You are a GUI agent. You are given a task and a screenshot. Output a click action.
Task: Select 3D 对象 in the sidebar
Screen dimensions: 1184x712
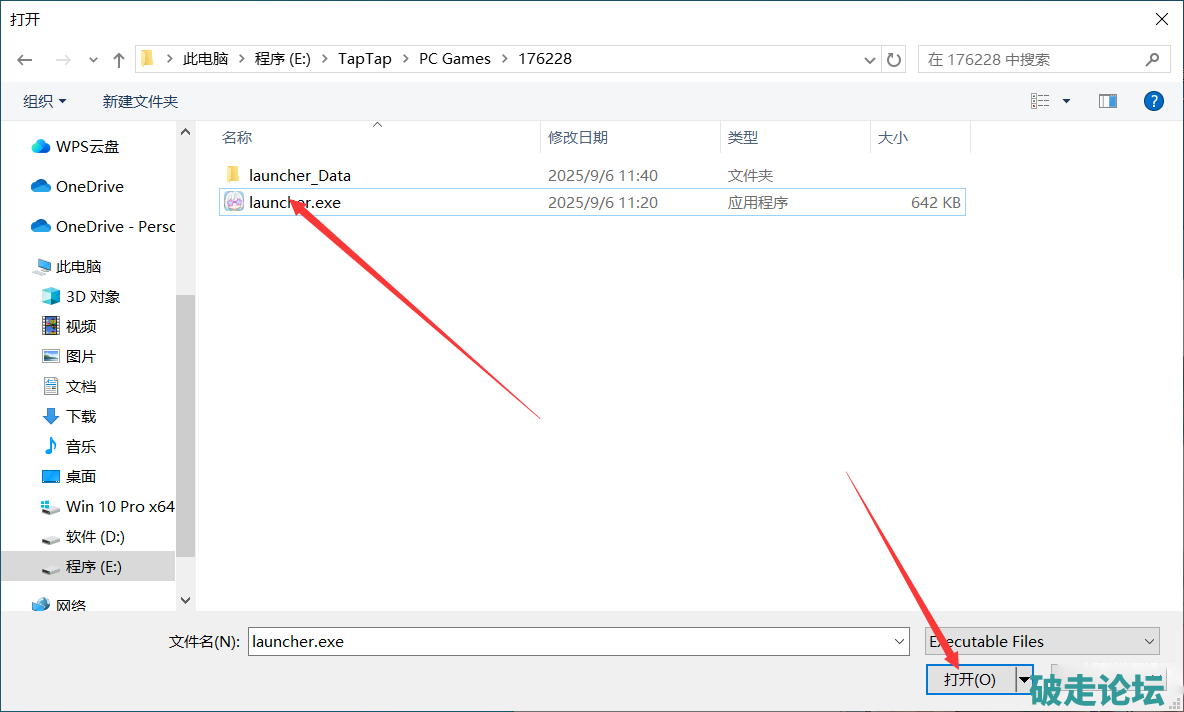tap(92, 296)
